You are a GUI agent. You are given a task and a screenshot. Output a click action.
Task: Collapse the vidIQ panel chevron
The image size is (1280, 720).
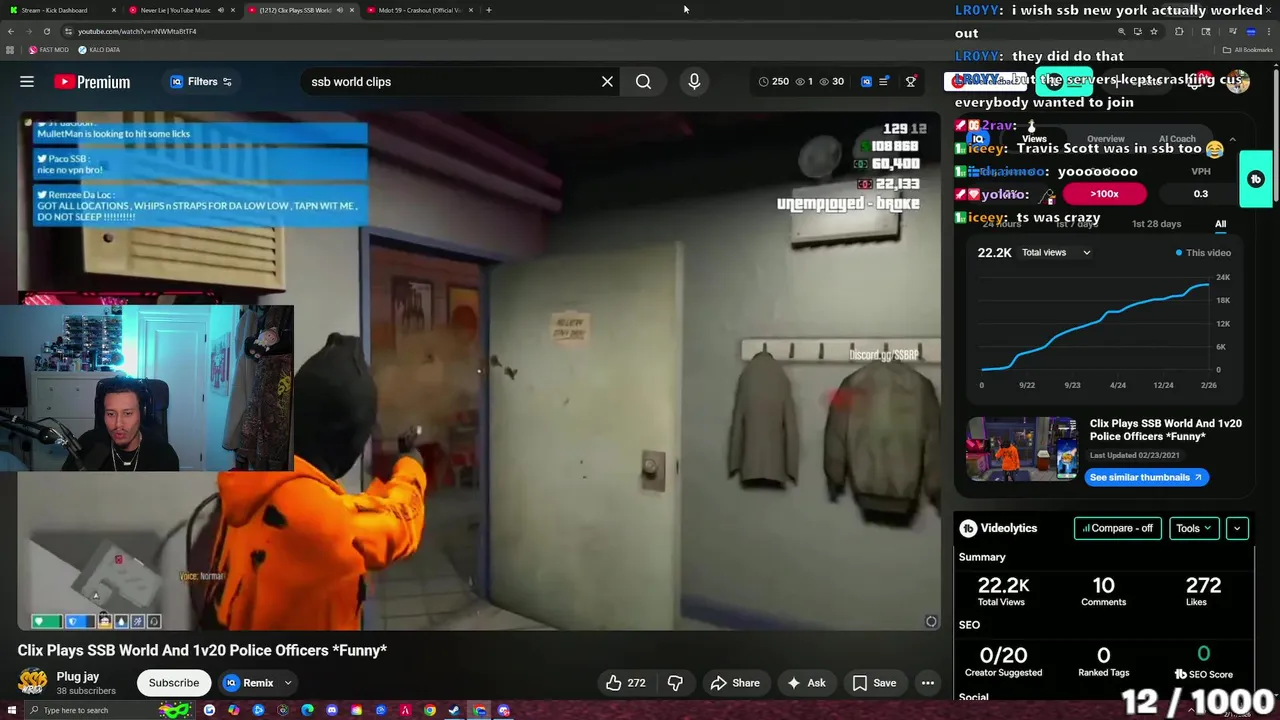(1232, 139)
